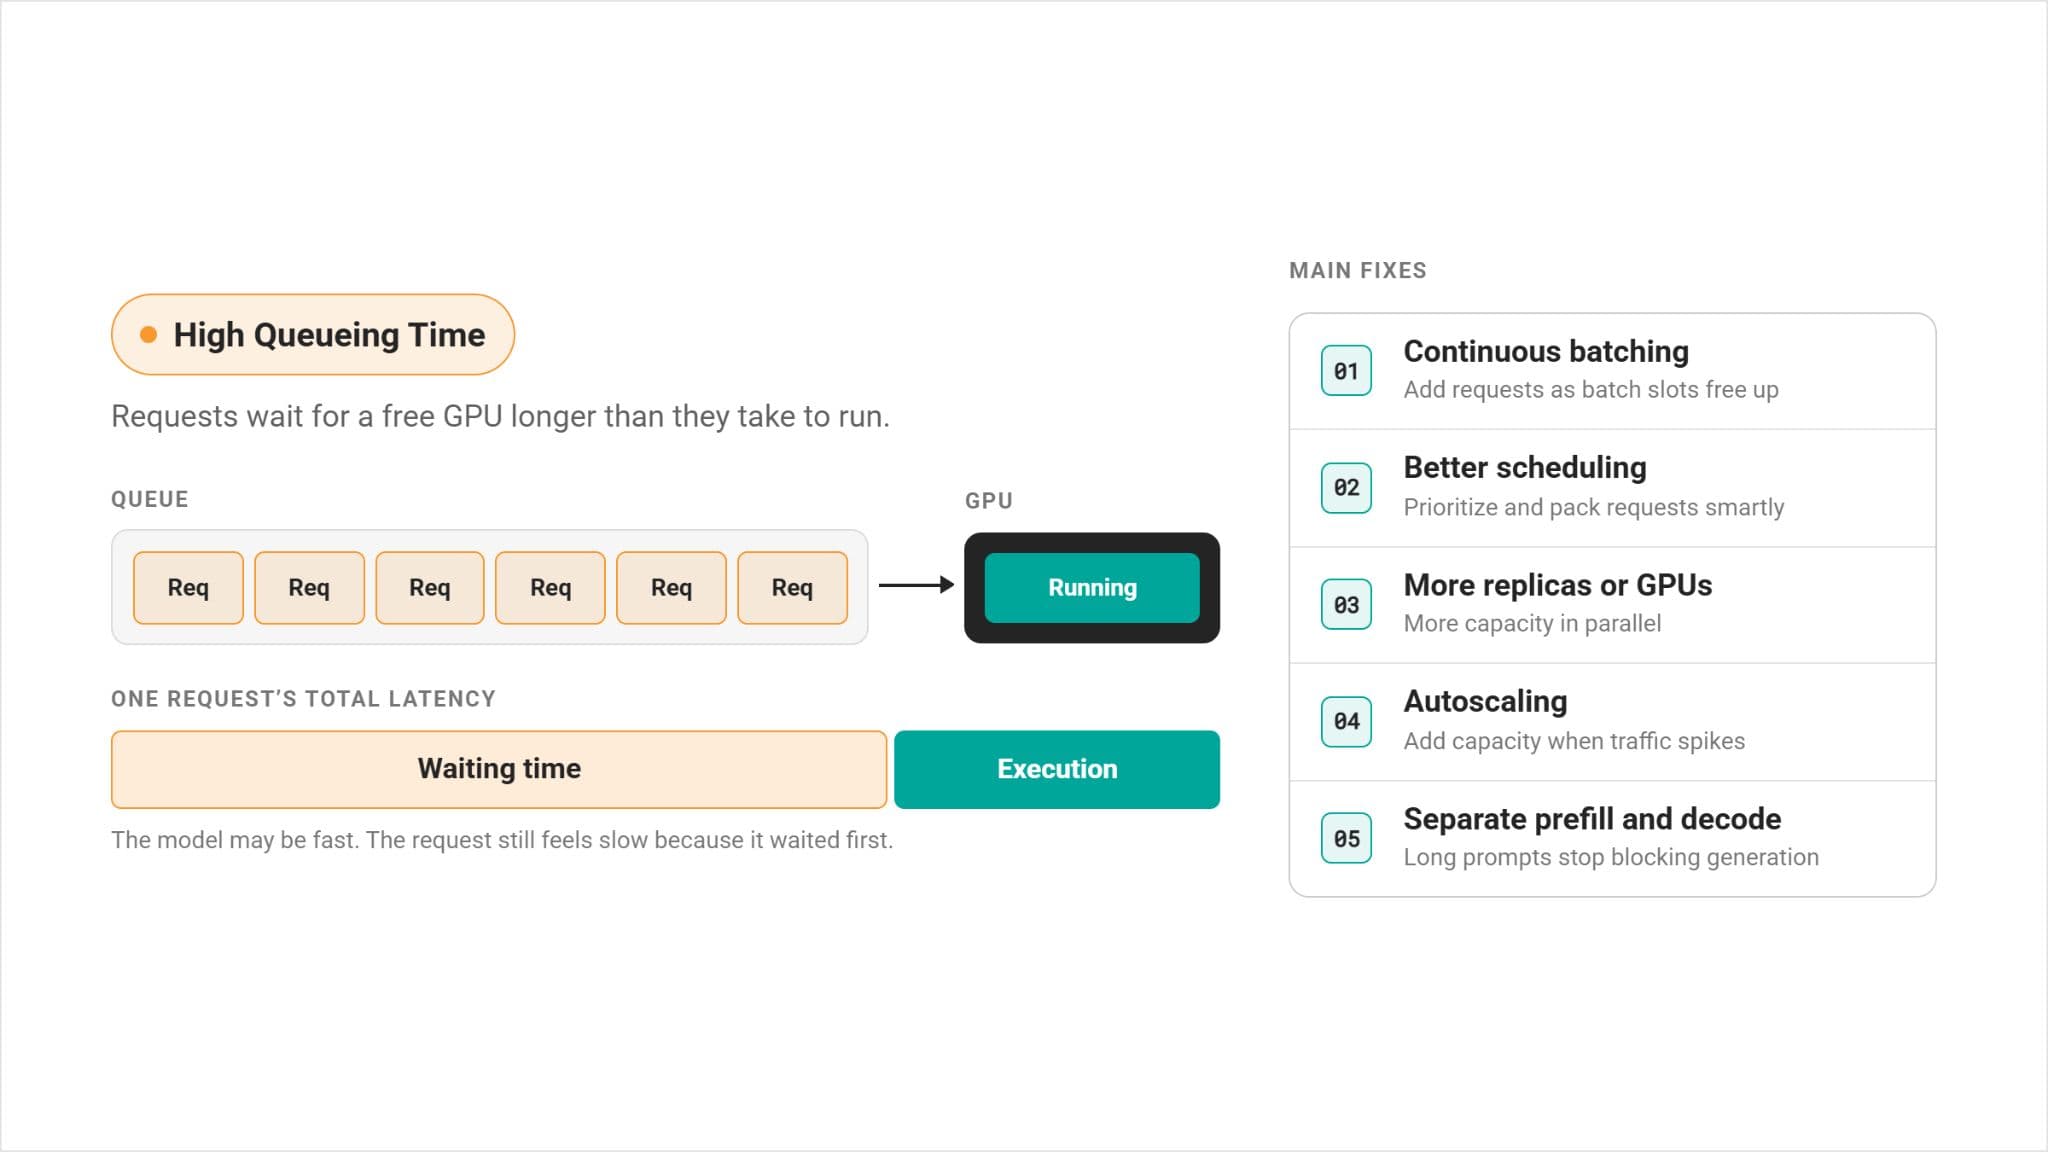
Task: Select the Continuous batching heading
Action: coord(1546,352)
